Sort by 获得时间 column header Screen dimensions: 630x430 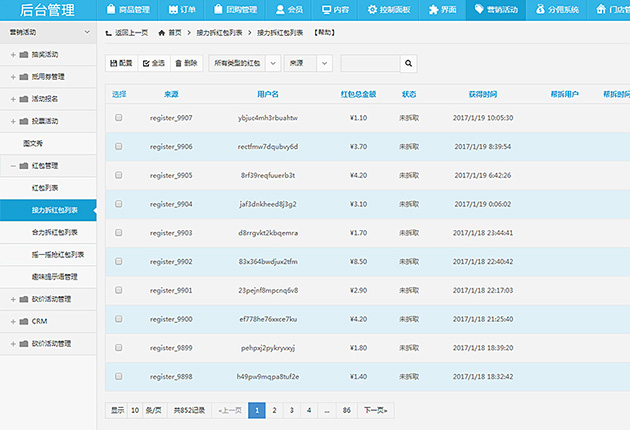coord(483,94)
